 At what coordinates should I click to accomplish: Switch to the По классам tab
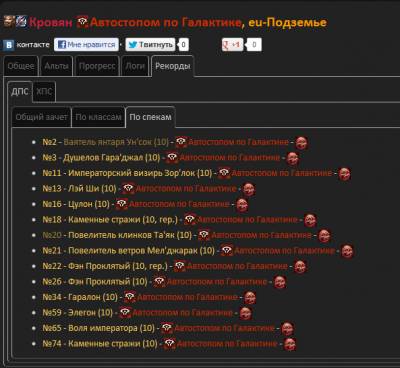98,117
